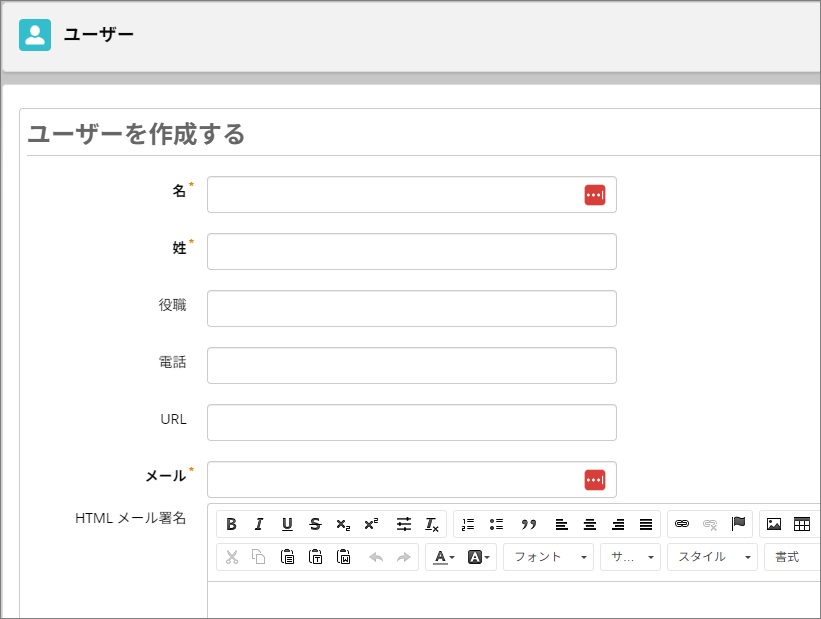Apply block quote formatting

point(529,524)
